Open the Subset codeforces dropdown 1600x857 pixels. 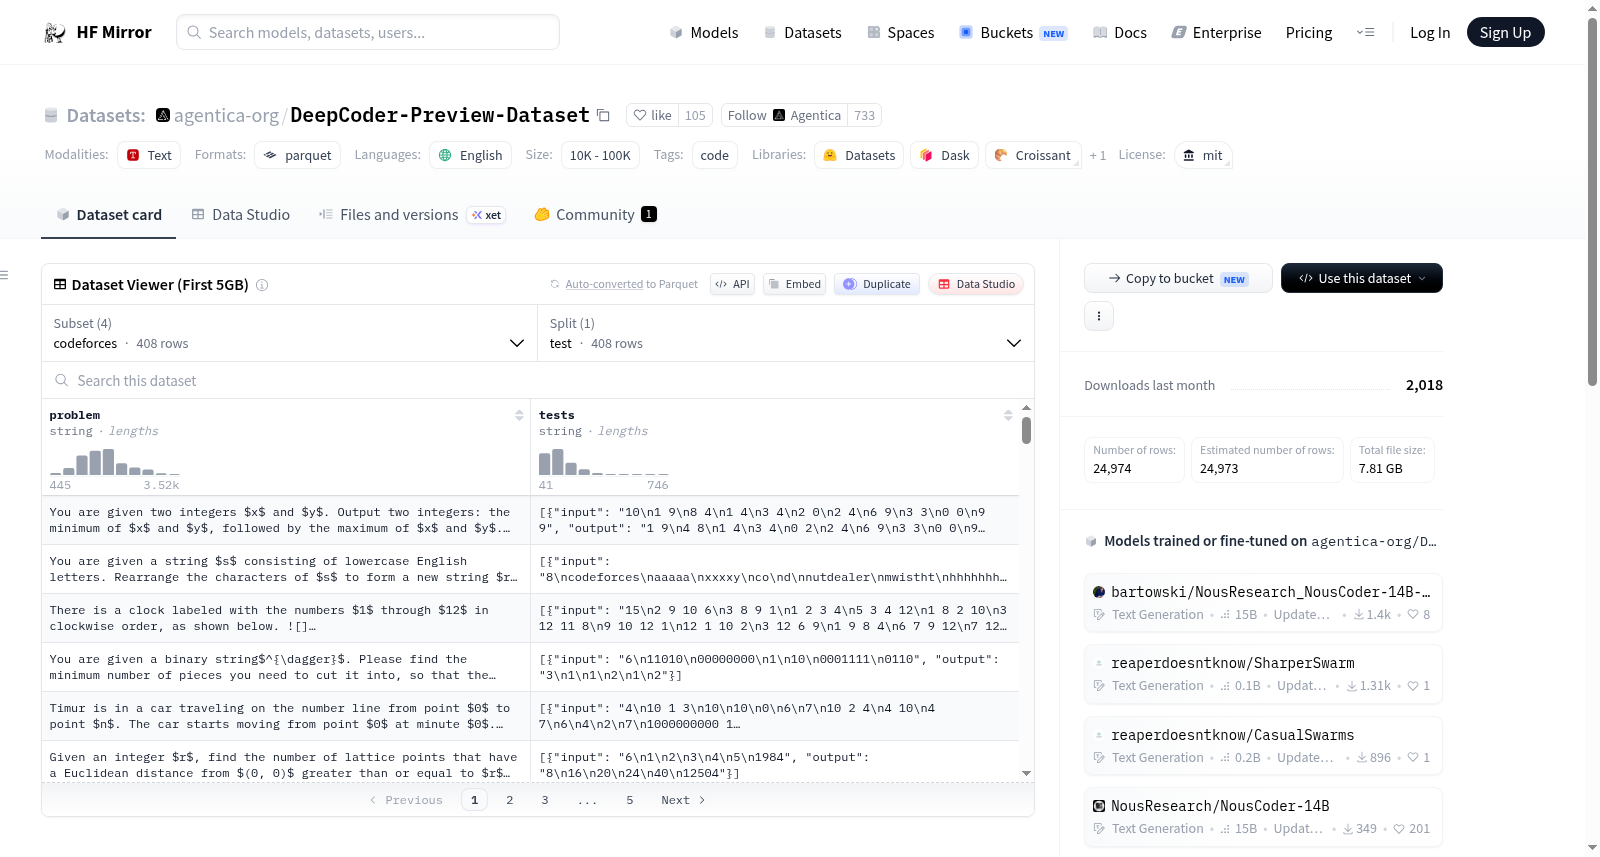coord(290,333)
